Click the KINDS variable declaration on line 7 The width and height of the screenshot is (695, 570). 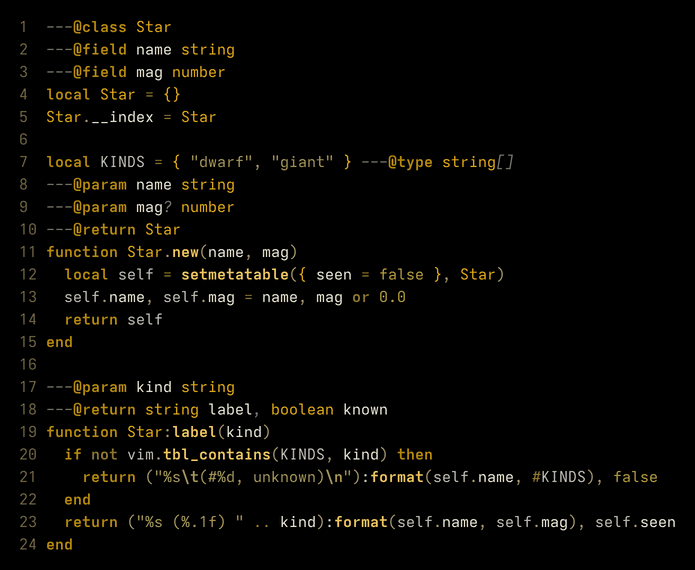coord(122,162)
